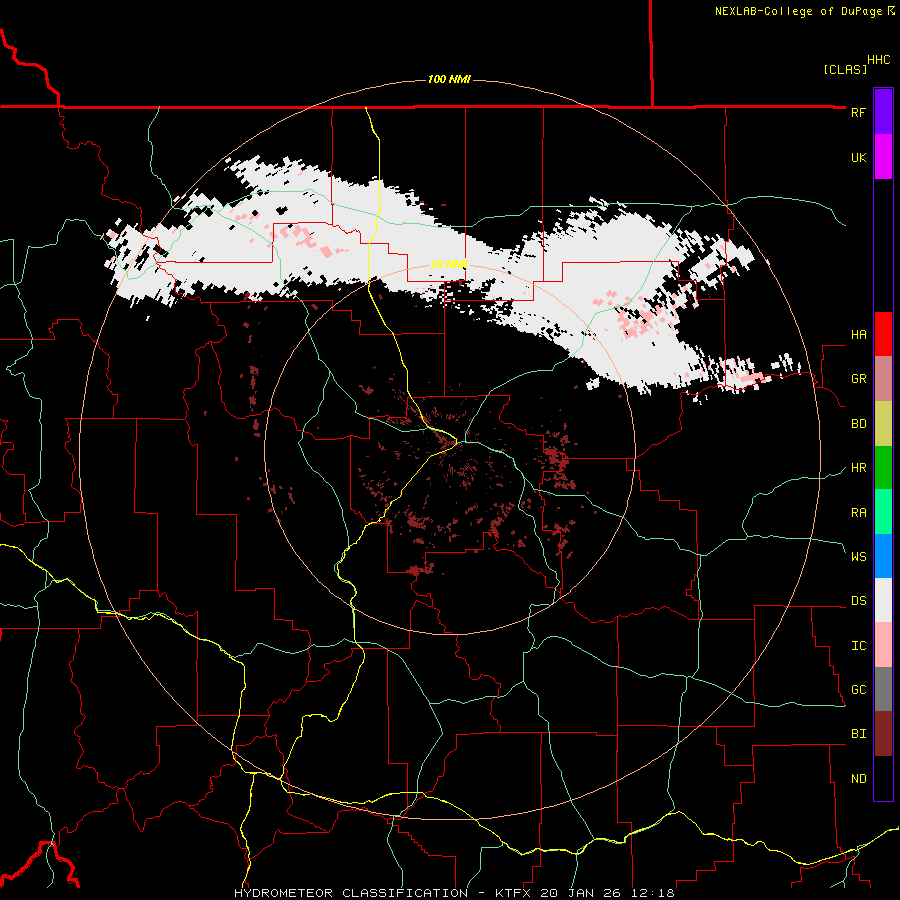Click the HA legend label

pyautogui.click(x=858, y=334)
